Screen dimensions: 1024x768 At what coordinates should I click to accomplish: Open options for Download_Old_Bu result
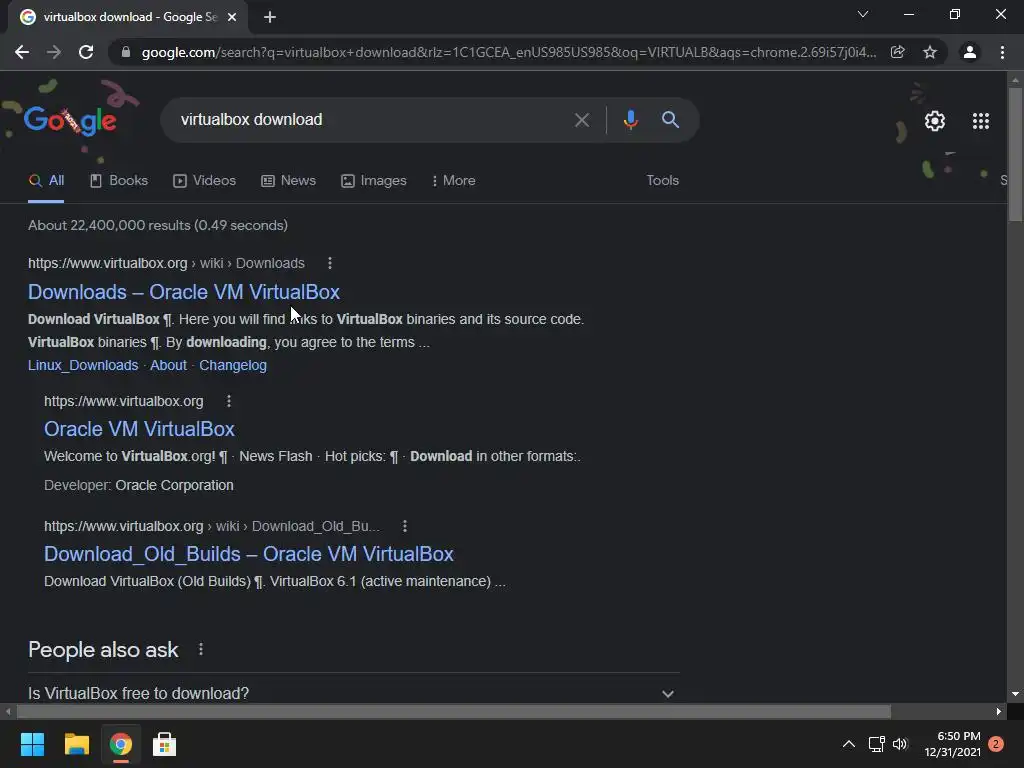point(405,526)
